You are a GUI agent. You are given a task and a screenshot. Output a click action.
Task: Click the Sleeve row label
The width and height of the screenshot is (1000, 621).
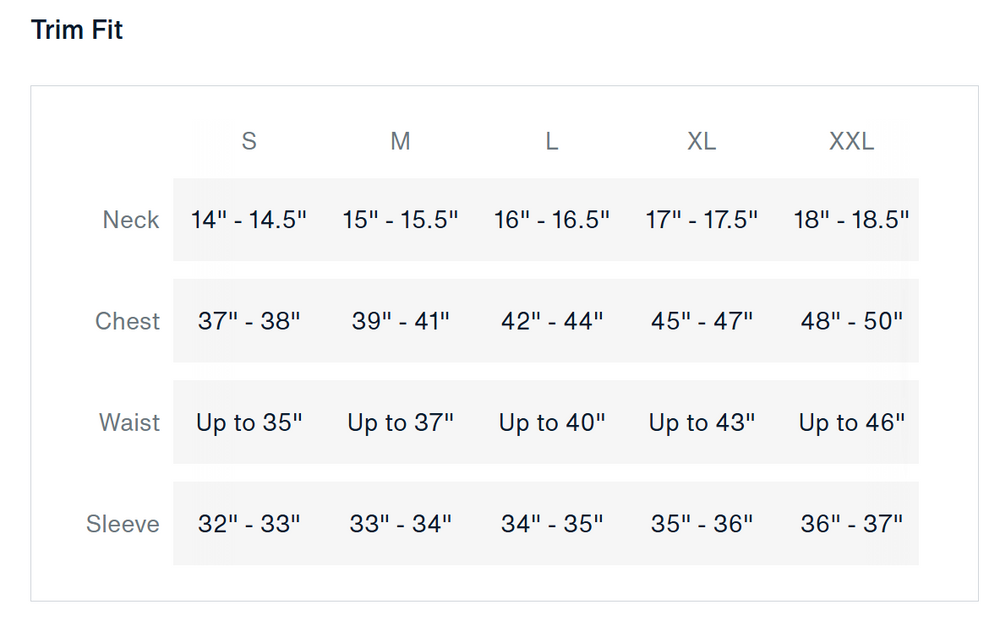point(123,524)
